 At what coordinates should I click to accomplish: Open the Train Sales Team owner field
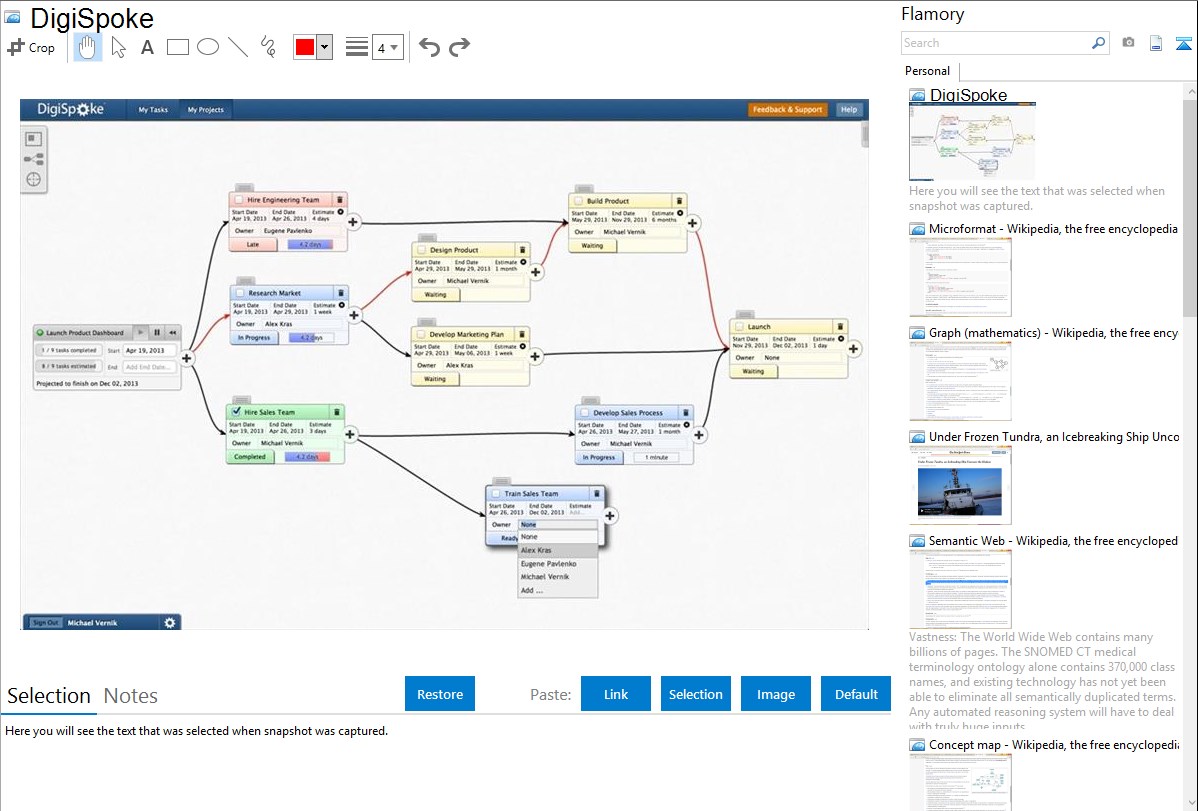click(558, 525)
